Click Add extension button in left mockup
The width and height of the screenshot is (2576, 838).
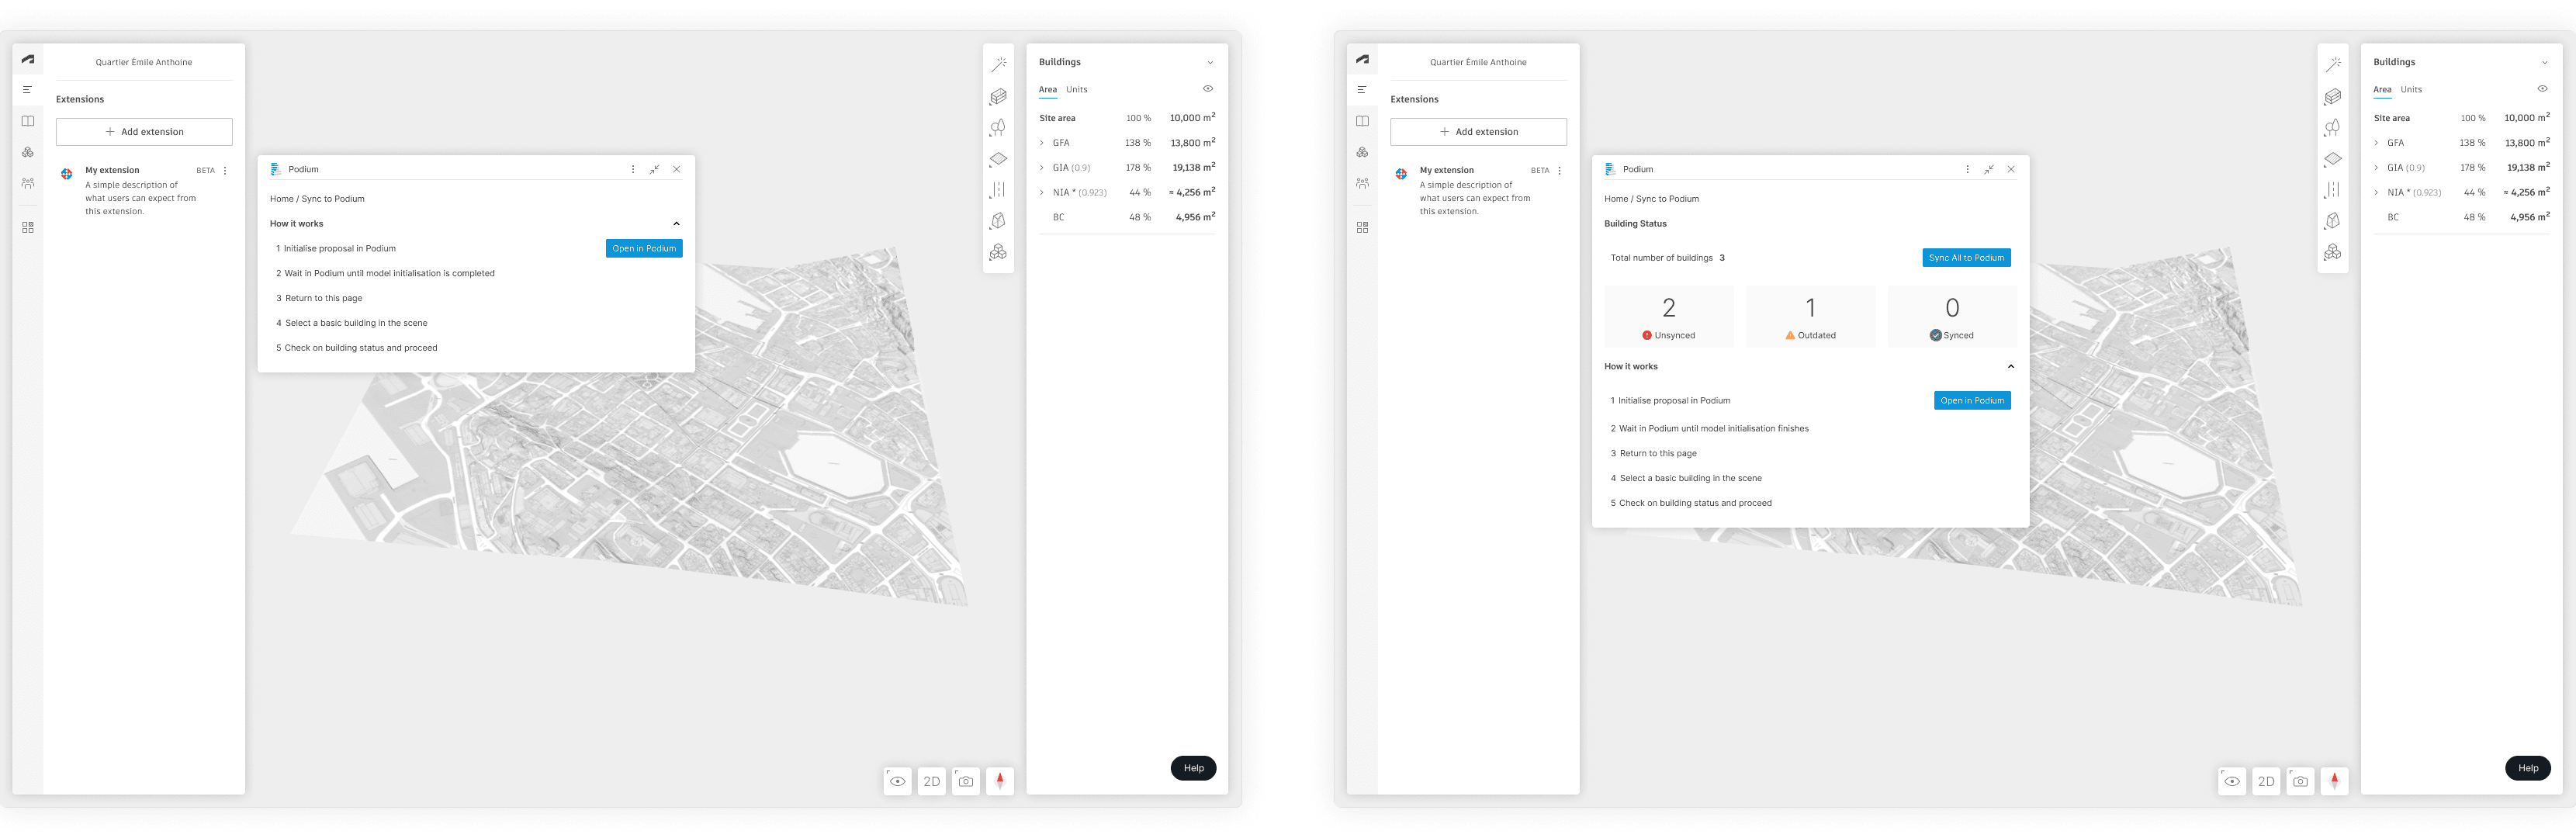144,132
